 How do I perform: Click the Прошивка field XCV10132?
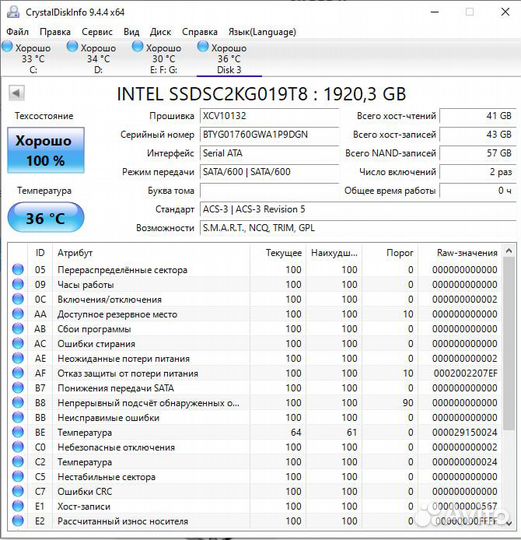click(x=269, y=116)
